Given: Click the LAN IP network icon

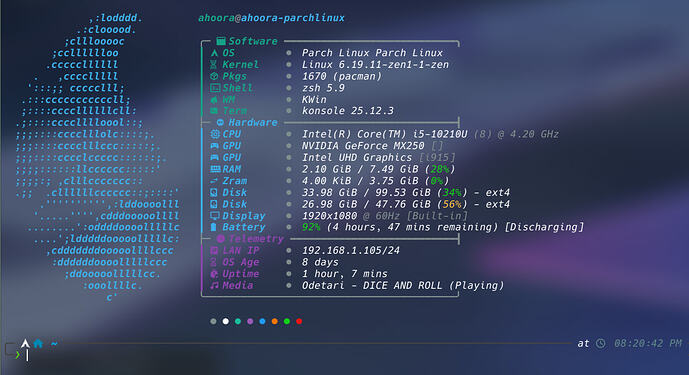Looking at the screenshot, I should (x=214, y=251).
